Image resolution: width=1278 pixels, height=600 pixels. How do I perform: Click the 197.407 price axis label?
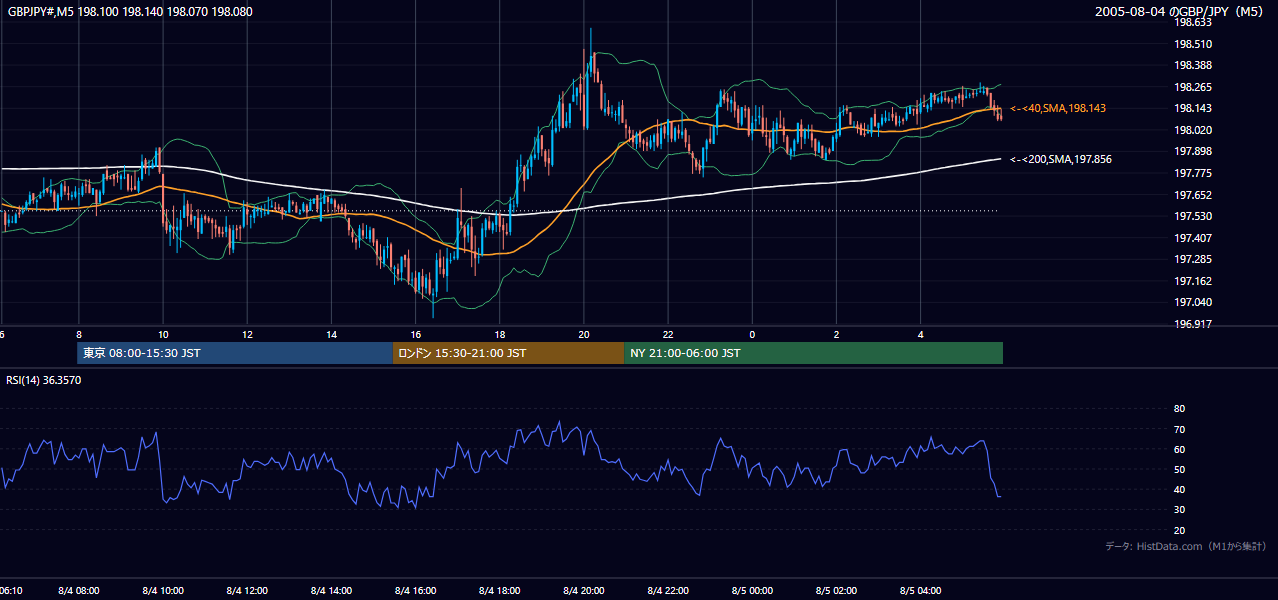pyautogui.click(x=1193, y=238)
